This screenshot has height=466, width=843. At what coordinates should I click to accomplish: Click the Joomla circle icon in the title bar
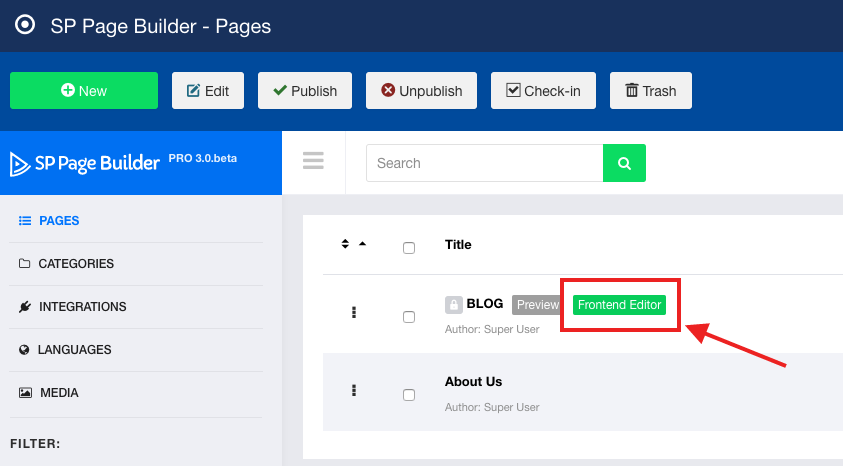click(25, 25)
